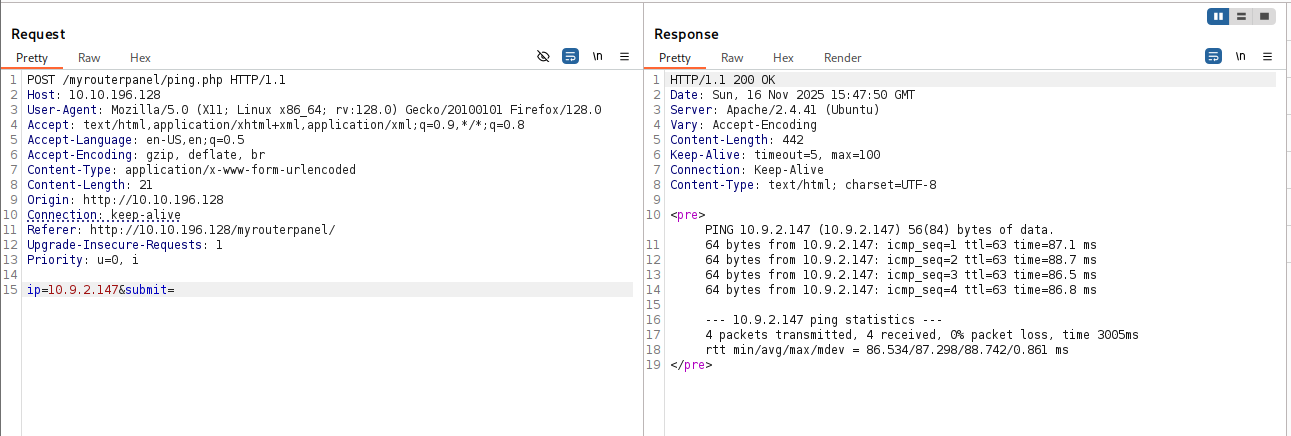Select the Pretty tab in Request panel
This screenshot has width=1291, height=436.
32,58
